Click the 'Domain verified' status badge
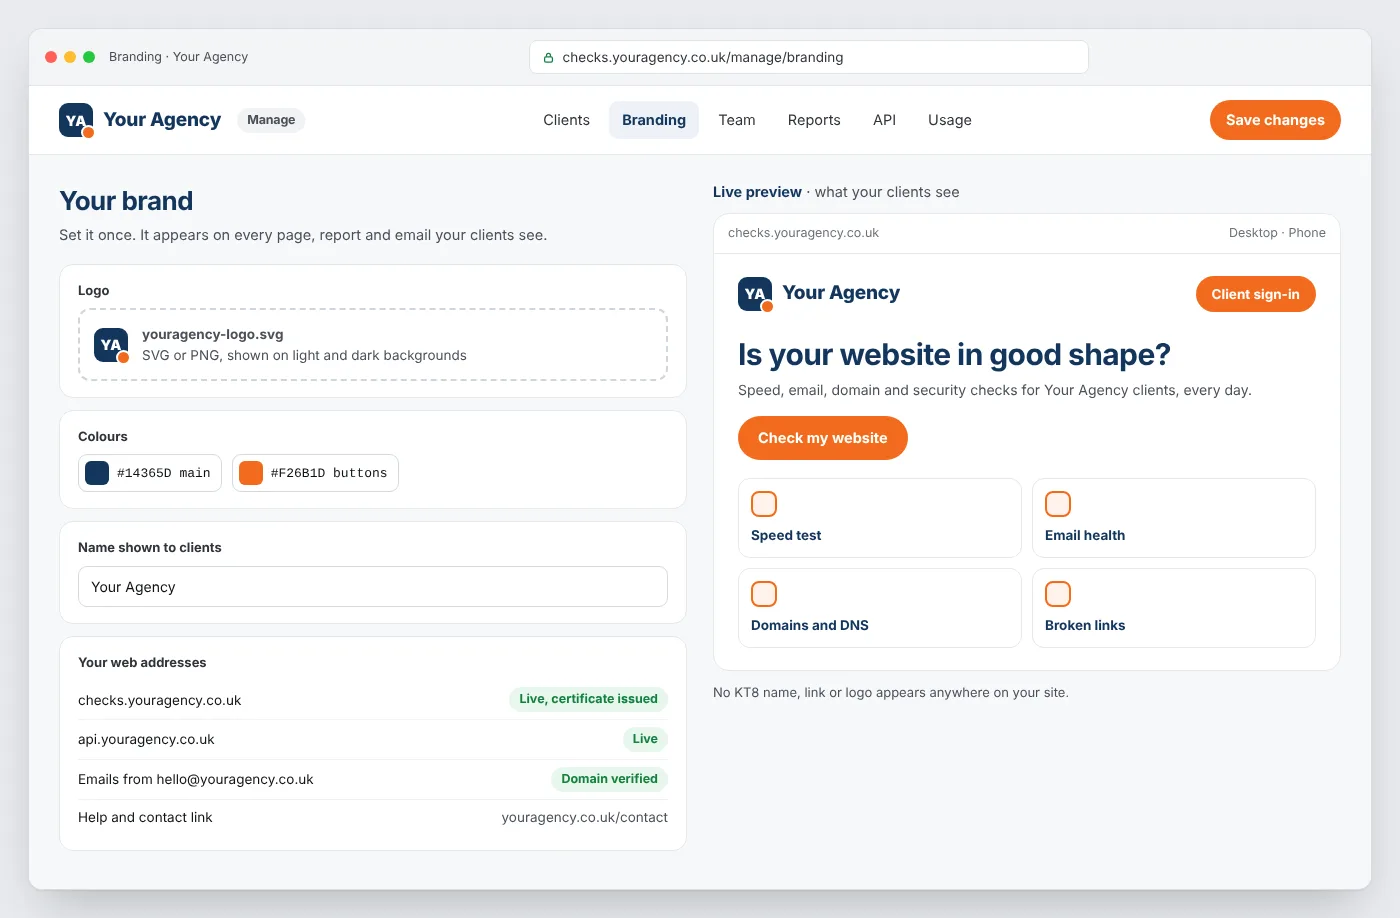The height and width of the screenshot is (918, 1400). [609, 779]
